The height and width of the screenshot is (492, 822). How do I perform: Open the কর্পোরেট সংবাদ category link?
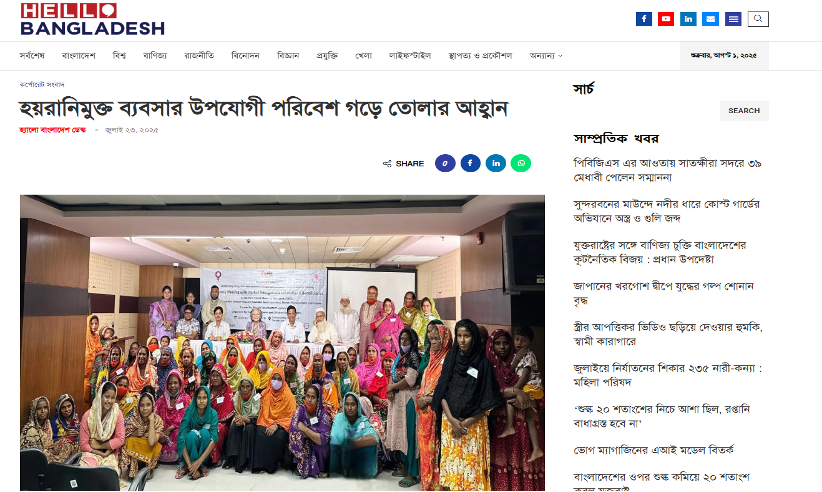click(x=42, y=84)
